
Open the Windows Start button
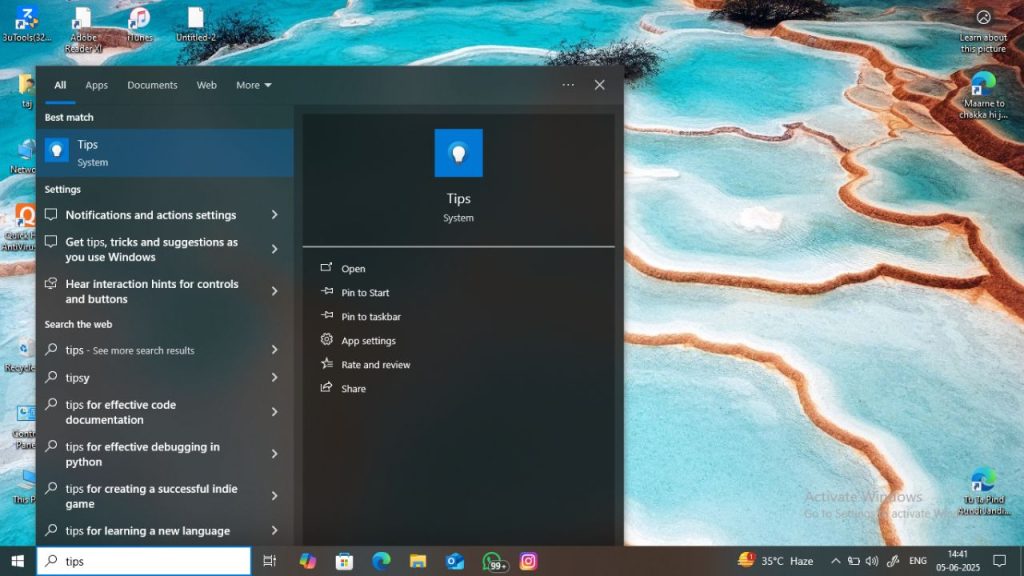point(18,561)
